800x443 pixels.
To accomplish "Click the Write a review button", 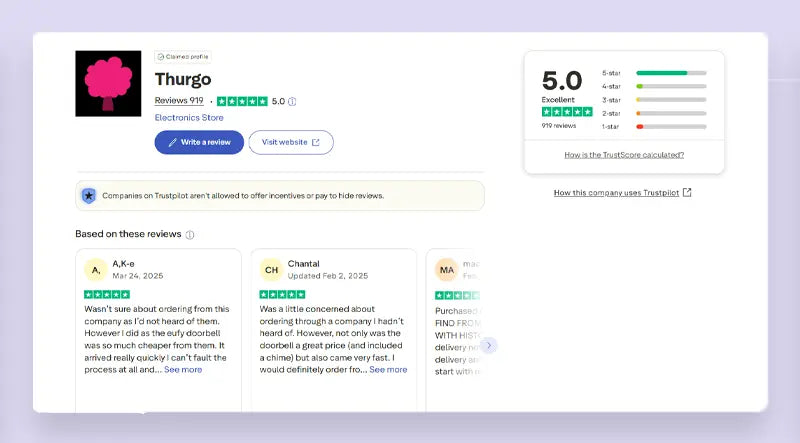I will point(199,142).
